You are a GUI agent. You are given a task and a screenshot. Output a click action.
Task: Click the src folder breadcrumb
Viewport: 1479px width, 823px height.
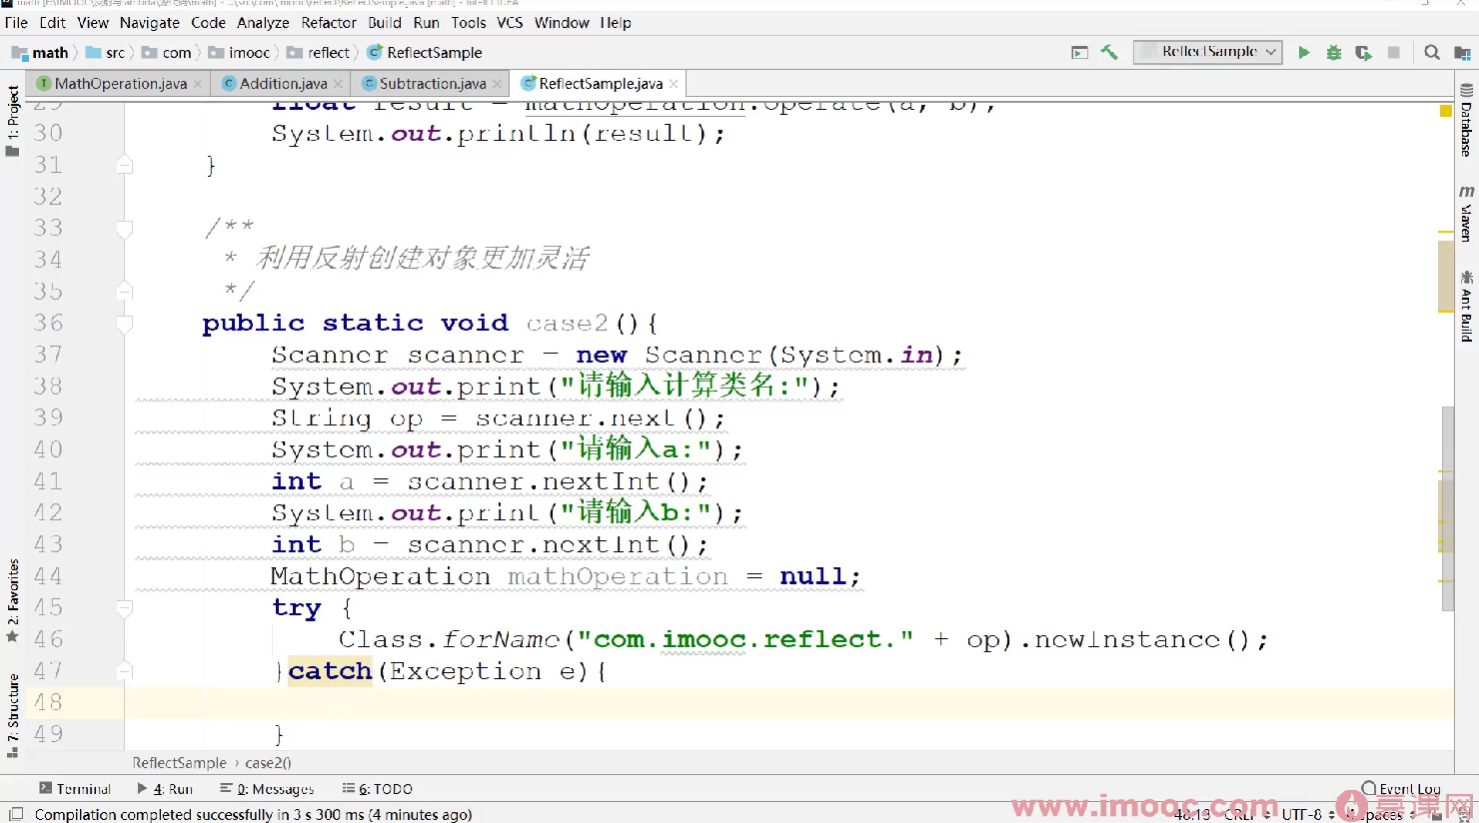106,52
